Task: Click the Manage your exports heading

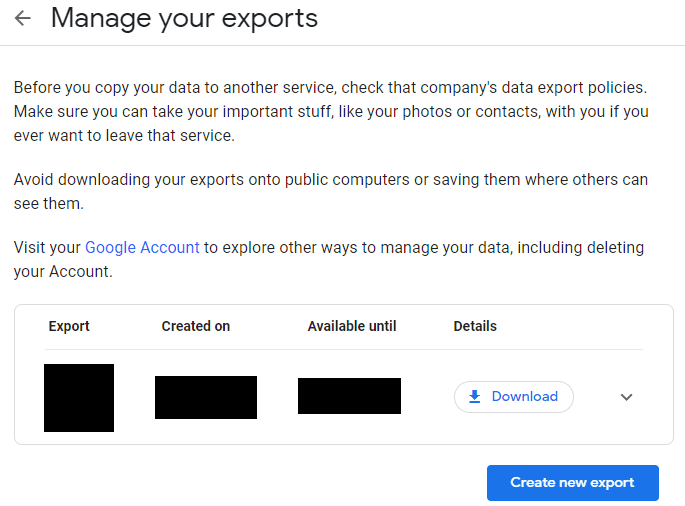Action: coord(184,18)
